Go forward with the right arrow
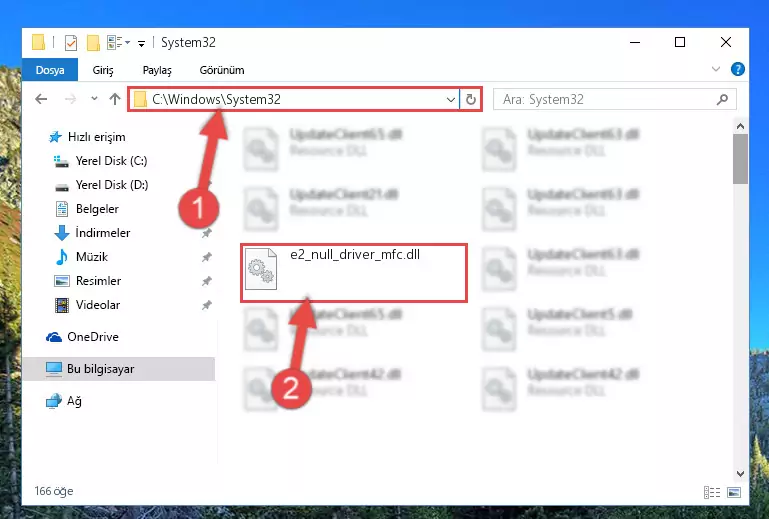 click(71, 99)
